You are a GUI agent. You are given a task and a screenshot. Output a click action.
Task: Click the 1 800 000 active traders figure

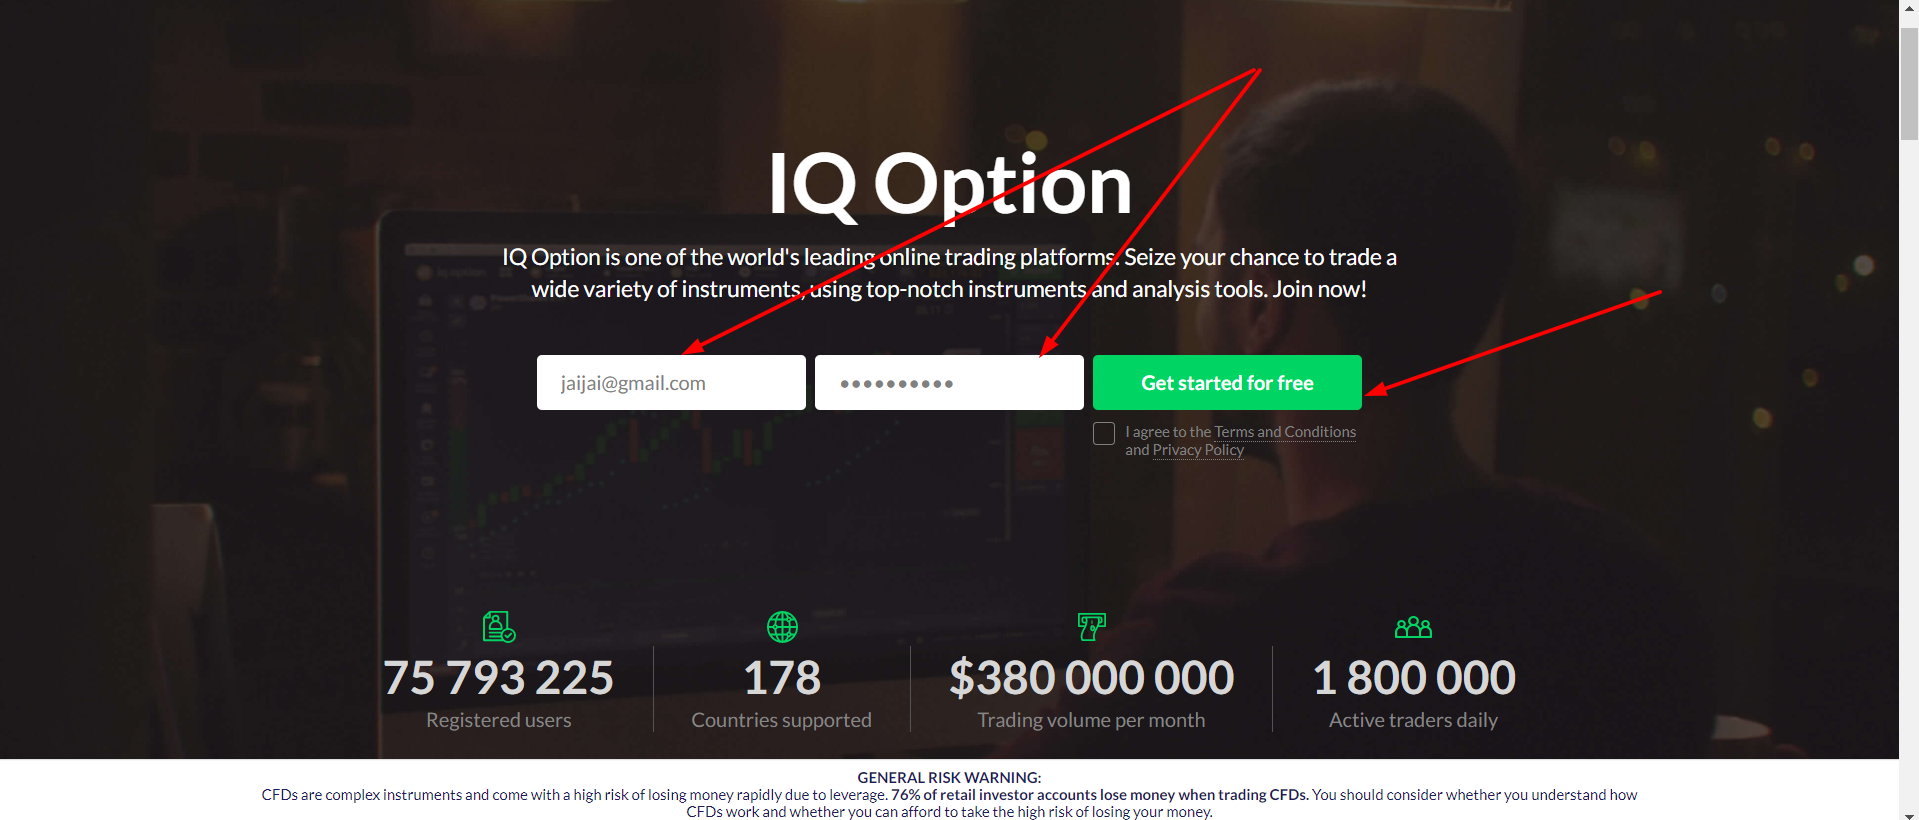pyautogui.click(x=1413, y=678)
